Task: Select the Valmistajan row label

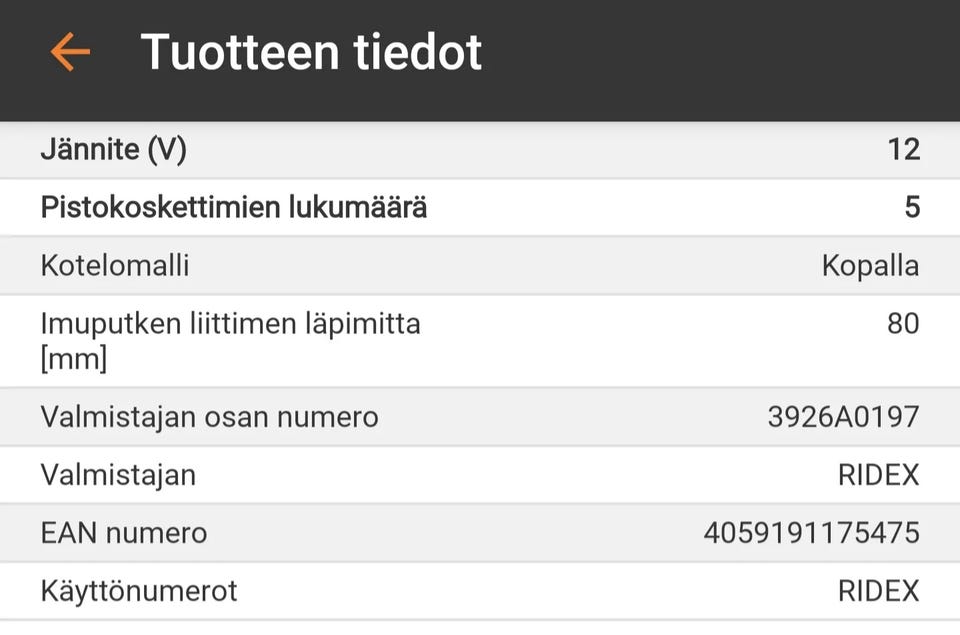Action: click(x=118, y=475)
